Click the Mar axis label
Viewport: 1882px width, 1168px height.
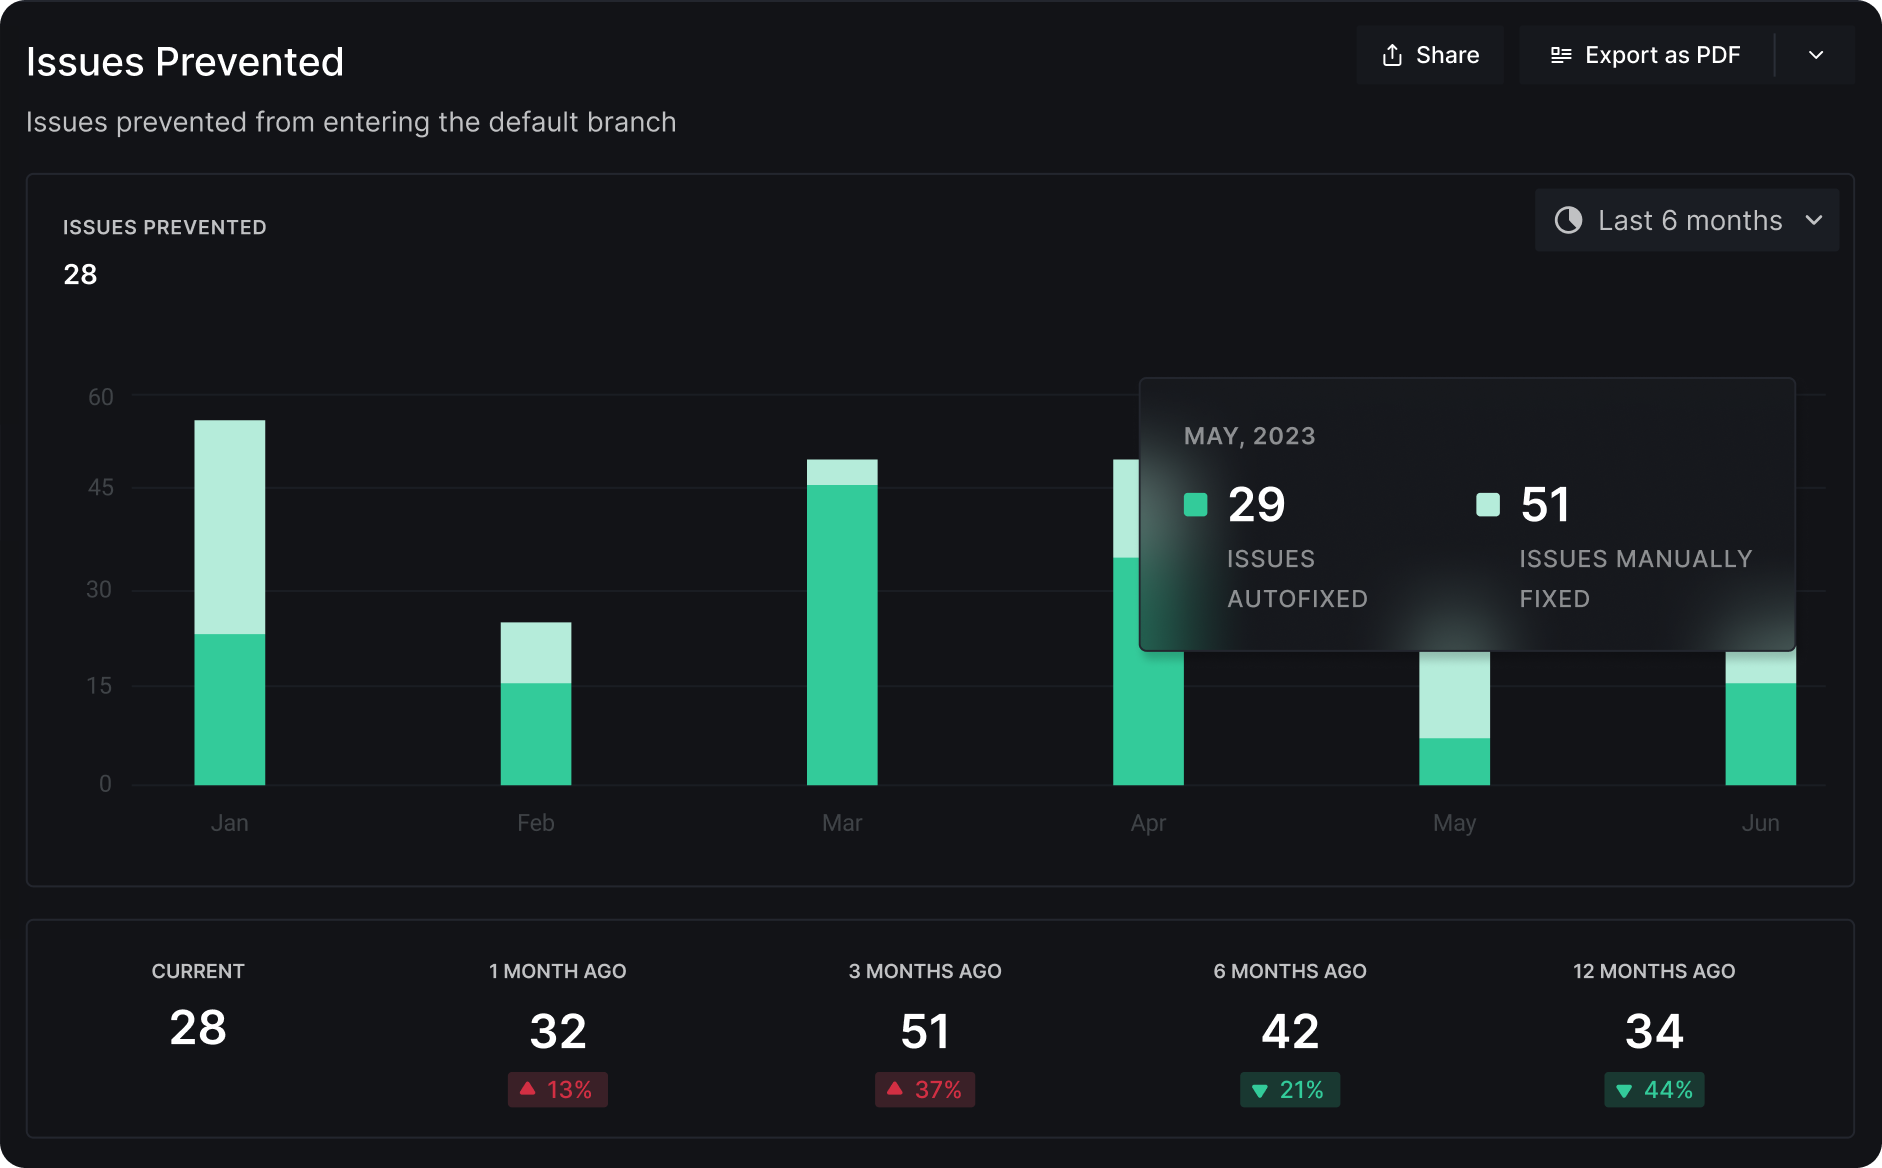(x=842, y=823)
